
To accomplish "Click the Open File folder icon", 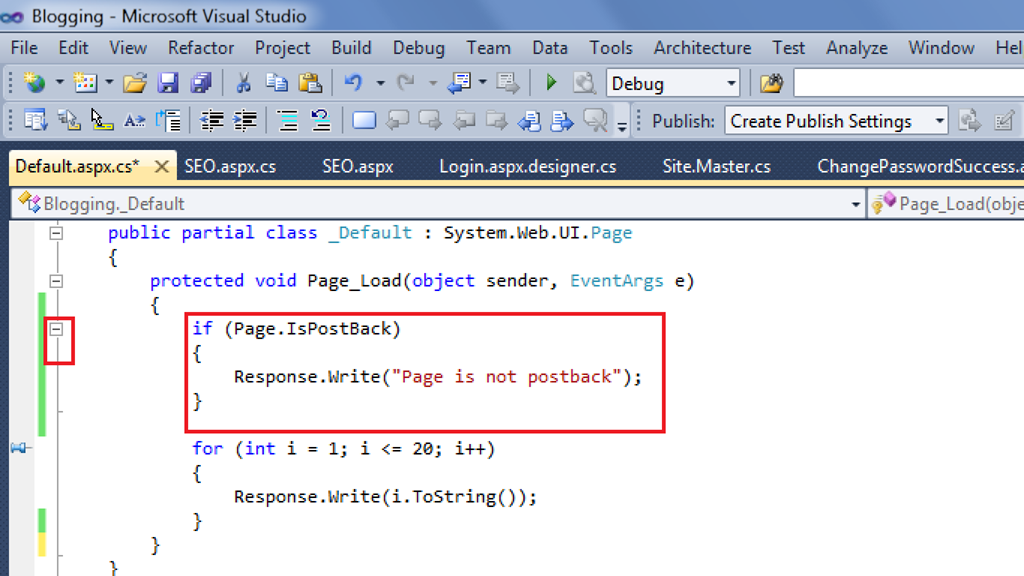I will click(135, 83).
